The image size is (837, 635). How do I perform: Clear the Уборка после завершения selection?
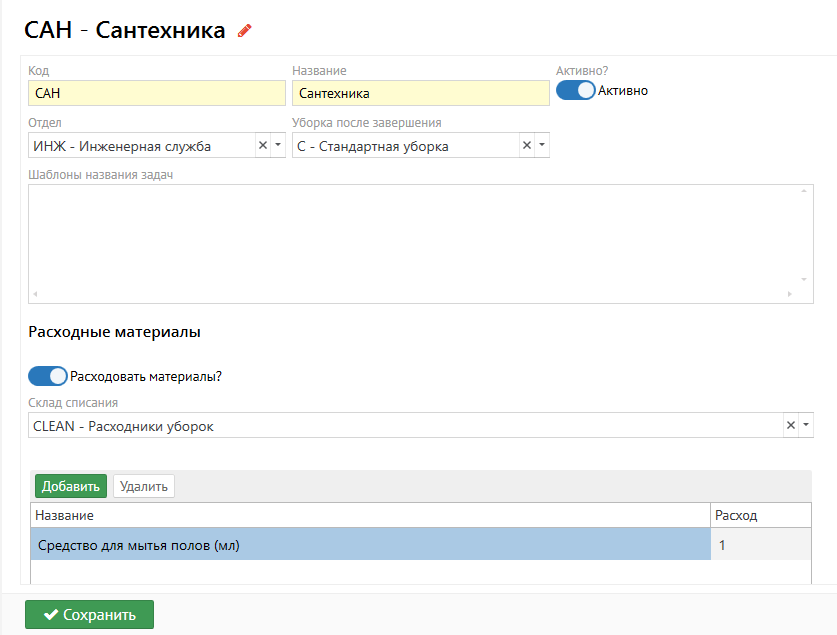coord(527,146)
